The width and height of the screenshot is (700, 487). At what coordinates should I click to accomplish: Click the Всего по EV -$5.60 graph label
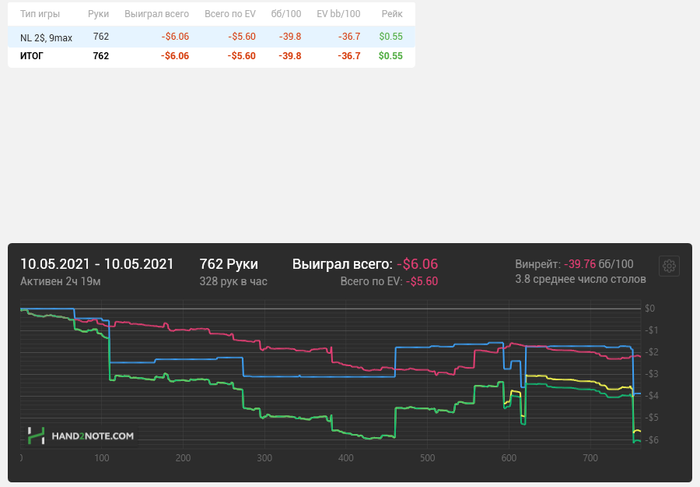point(389,282)
